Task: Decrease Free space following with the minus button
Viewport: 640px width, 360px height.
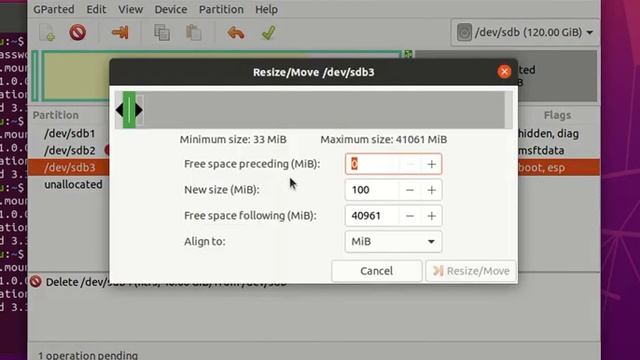Action: (410, 216)
